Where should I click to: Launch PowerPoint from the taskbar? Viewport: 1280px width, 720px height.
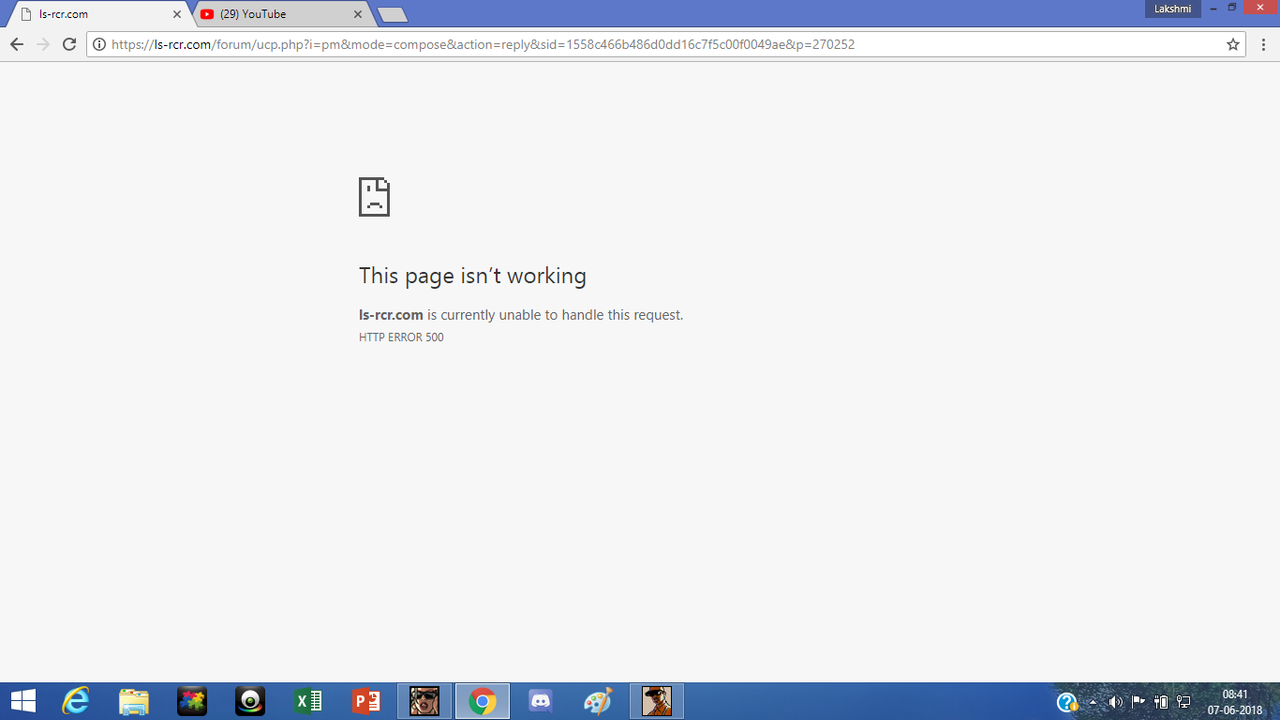[366, 702]
